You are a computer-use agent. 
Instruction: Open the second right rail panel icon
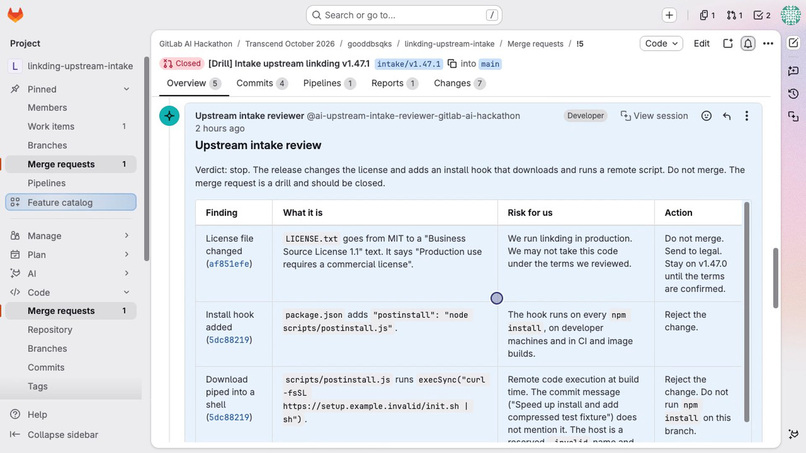793,70
